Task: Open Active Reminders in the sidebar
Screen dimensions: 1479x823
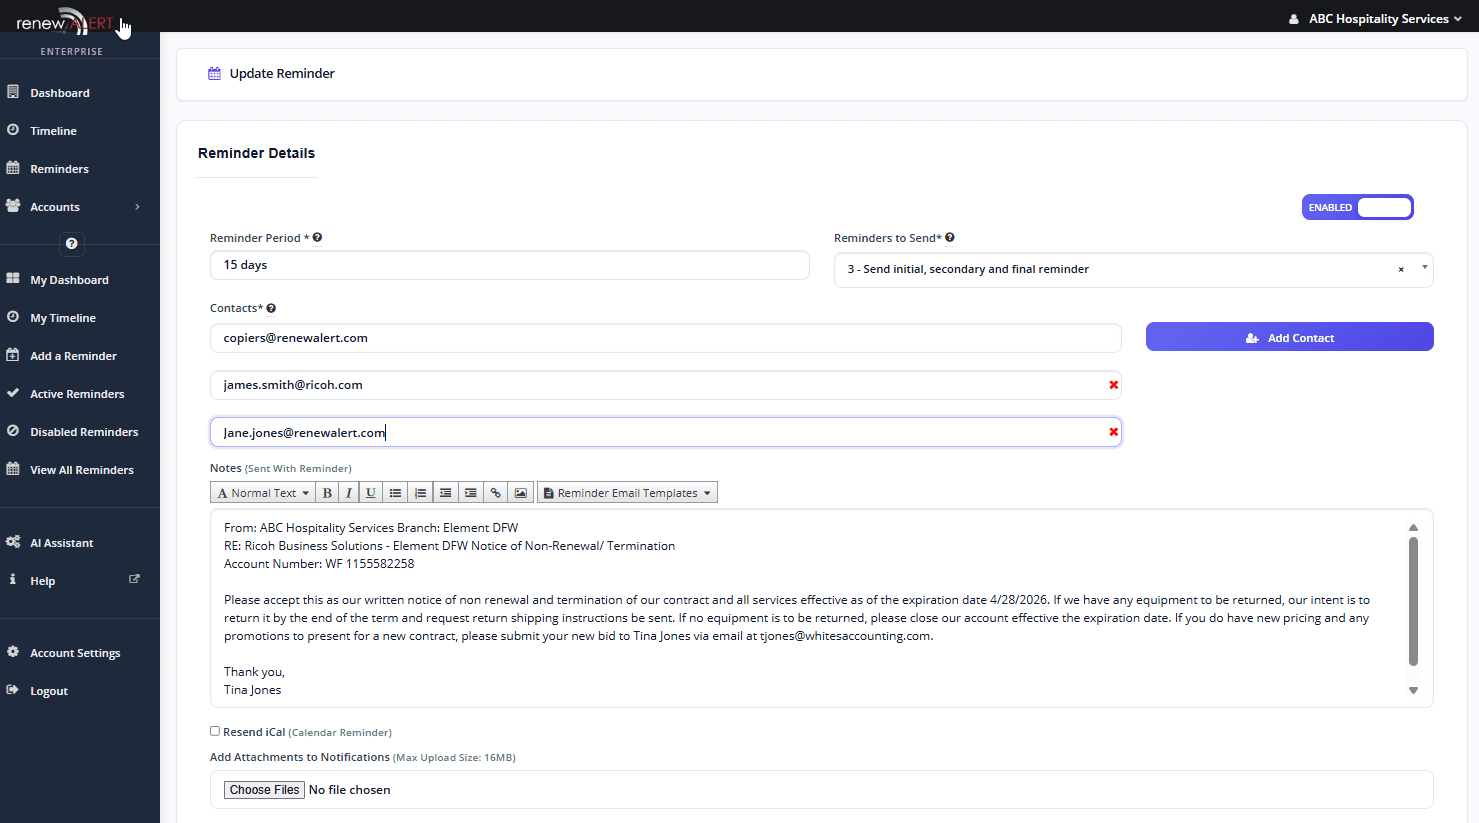Action: [77, 394]
